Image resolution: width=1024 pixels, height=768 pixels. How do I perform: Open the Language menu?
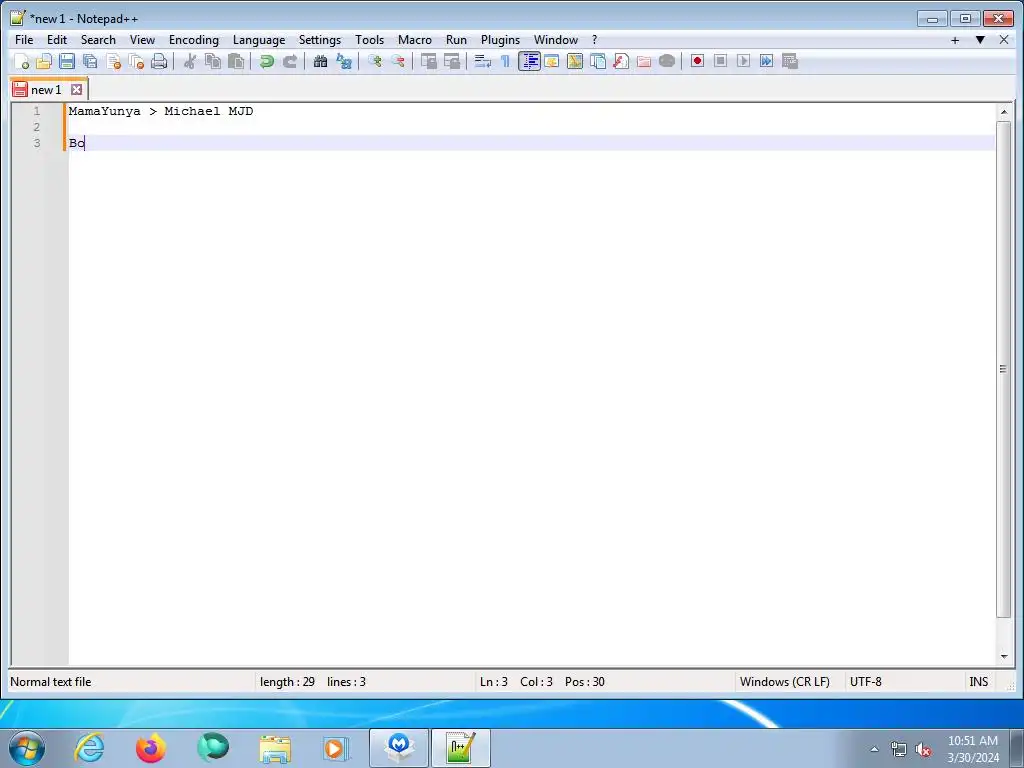click(x=259, y=40)
